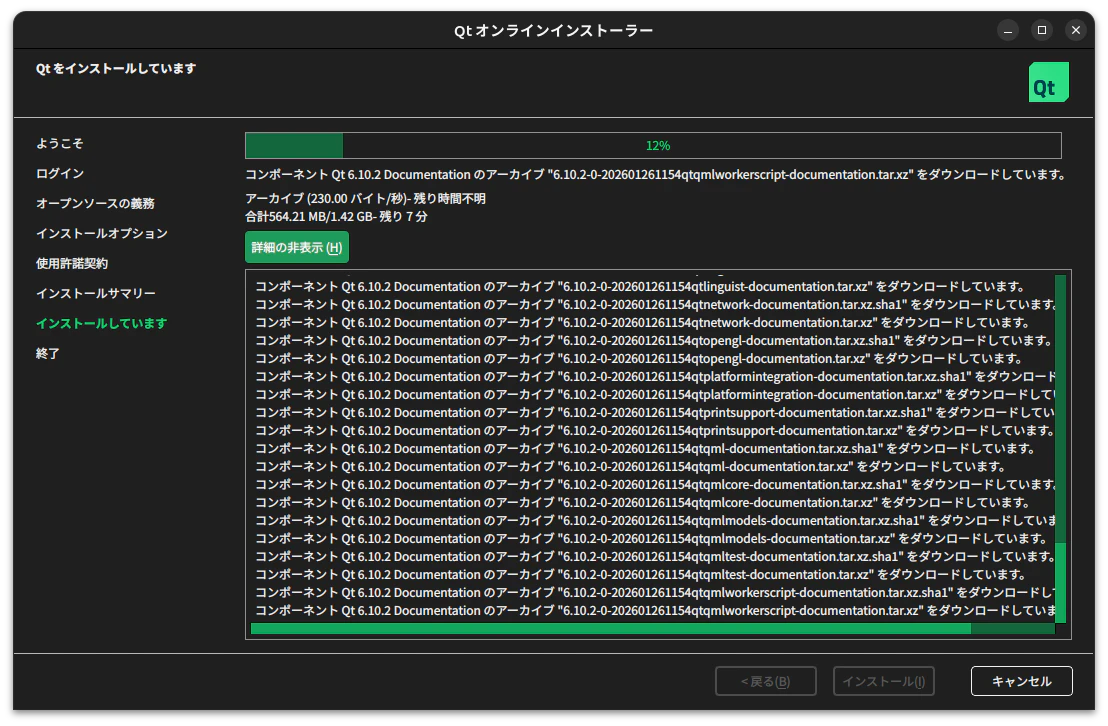
Task: Click the disabled インストール(I) button
Action: pyautogui.click(x=883, y=681)
